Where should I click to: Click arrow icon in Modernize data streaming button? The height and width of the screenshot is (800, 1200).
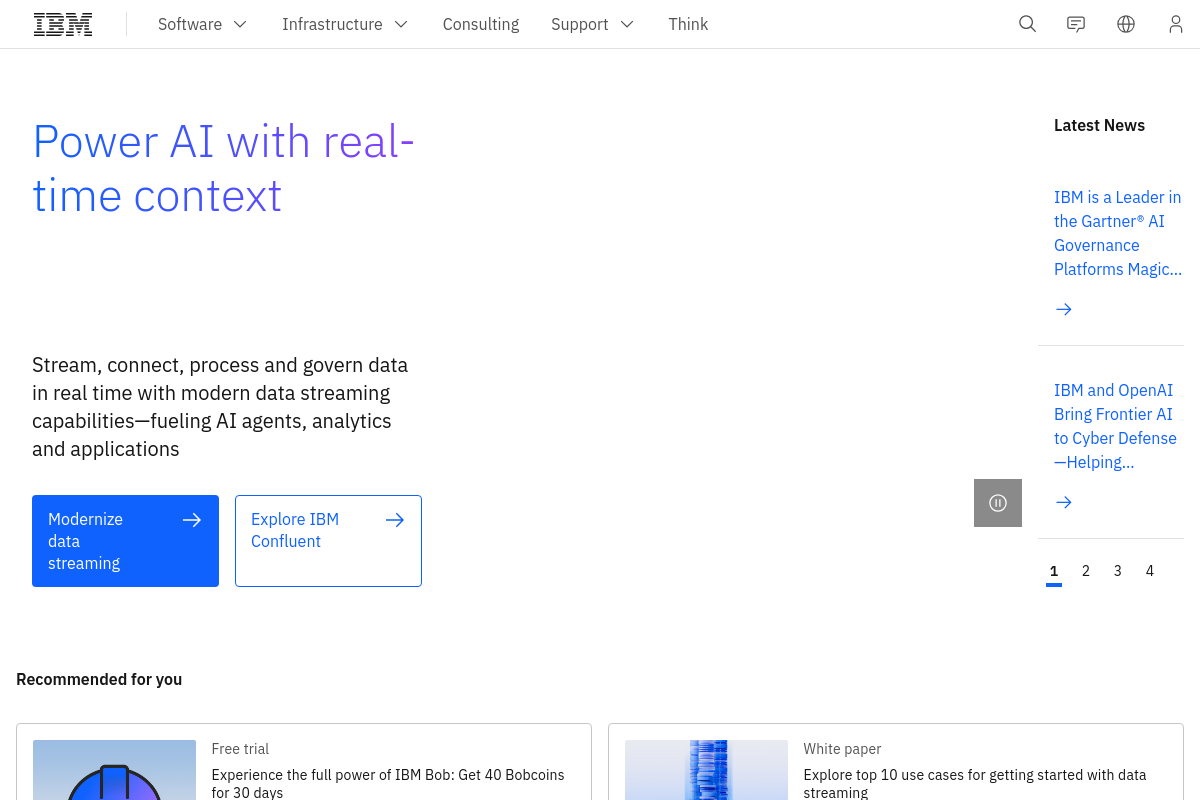click(192, 520)
